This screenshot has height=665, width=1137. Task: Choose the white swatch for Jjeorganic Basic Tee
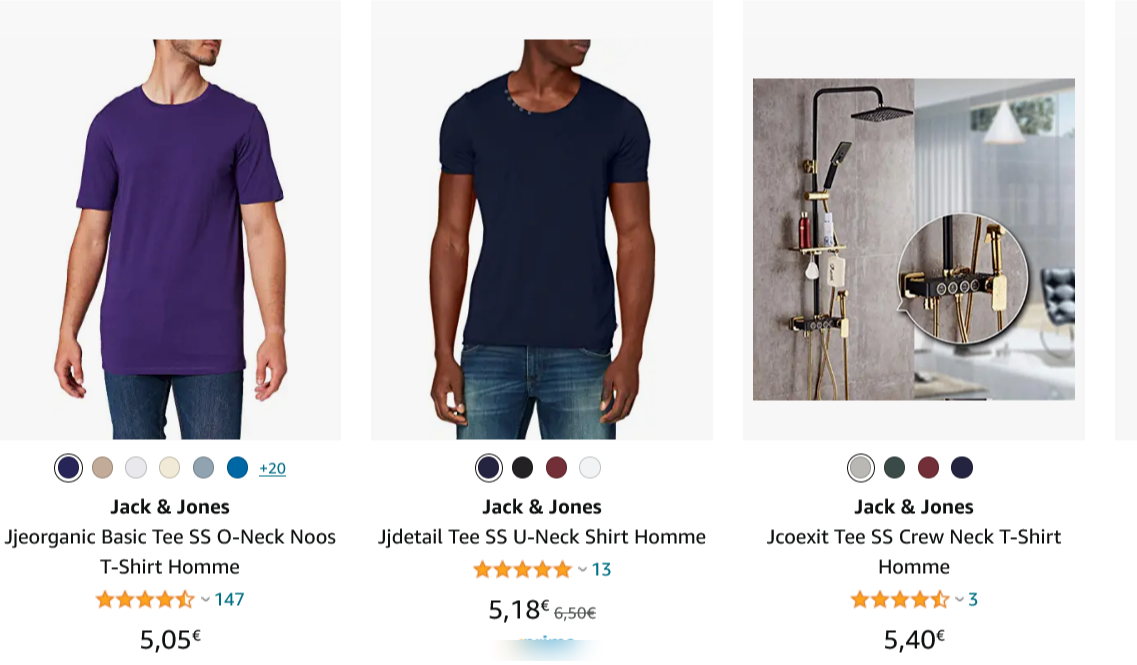pos(135,467)
